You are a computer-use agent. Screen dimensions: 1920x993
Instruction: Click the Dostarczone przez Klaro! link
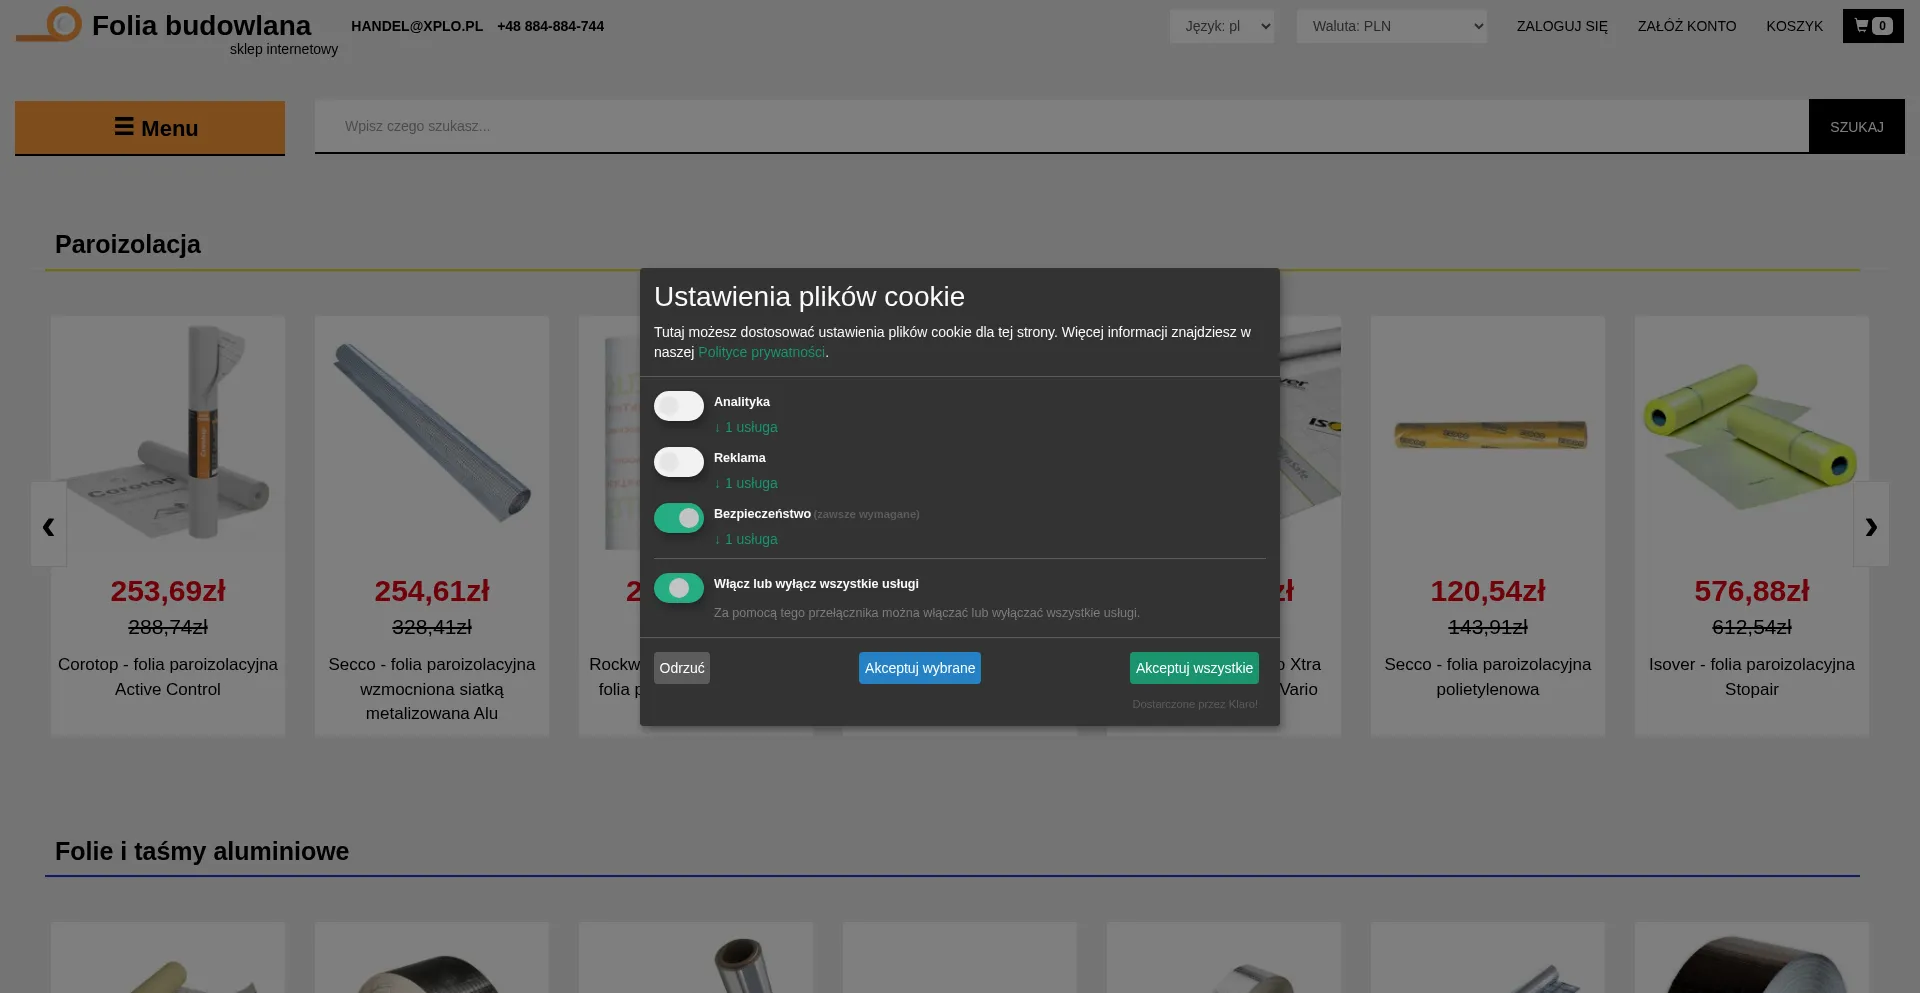click(x=1195, y=704)
